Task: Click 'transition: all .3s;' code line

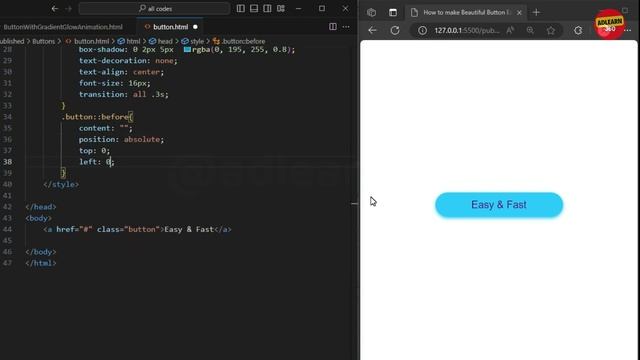Action: [124, 94]
